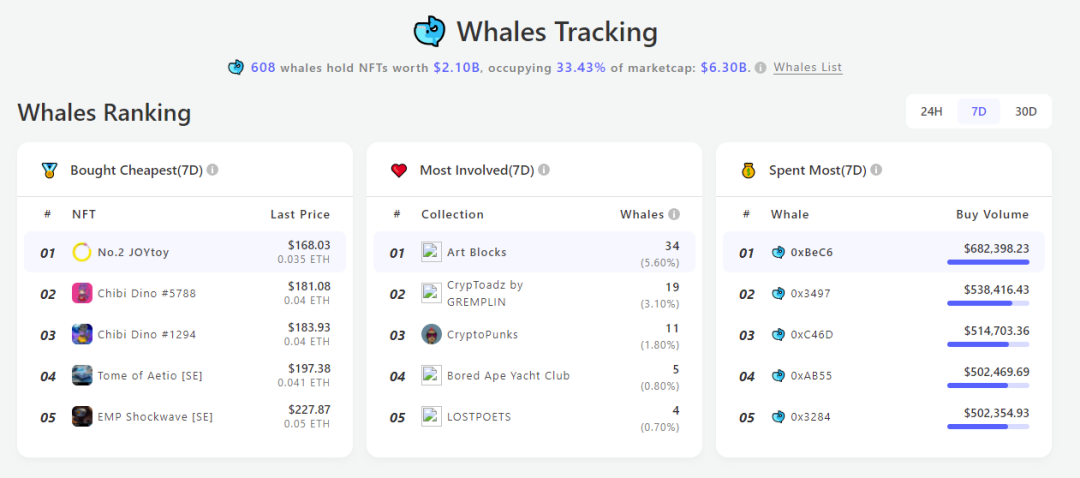This screenshot has width=1080, height=478.
Task: Click Chibi Dino #1294 thumbnail
Action: click(x=82, y=335)
